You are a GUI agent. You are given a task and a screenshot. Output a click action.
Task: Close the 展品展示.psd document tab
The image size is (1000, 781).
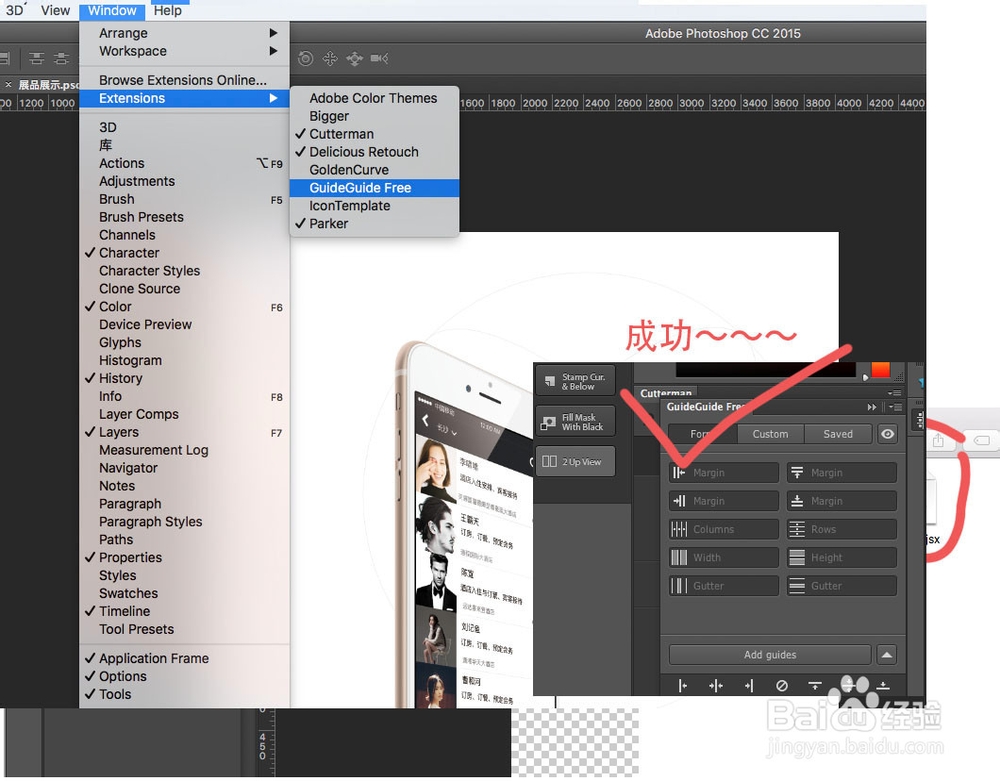(8, 84)
